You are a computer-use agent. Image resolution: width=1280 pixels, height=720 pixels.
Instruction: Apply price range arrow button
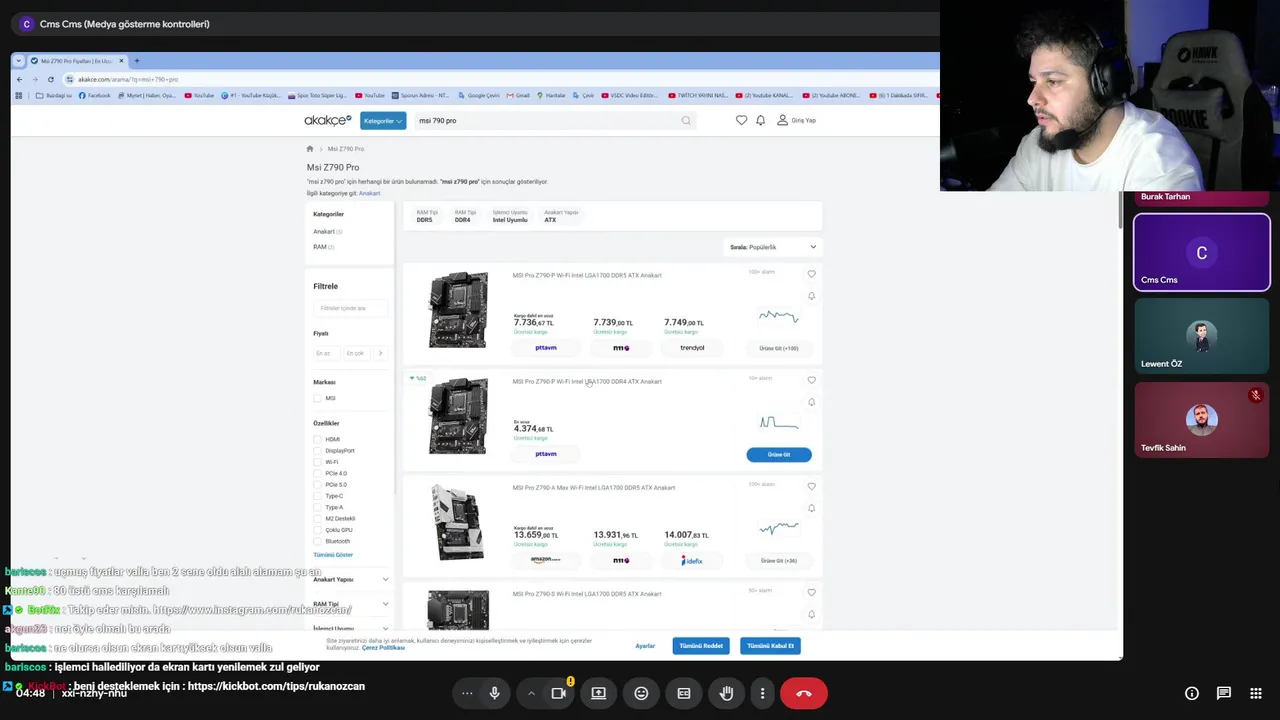coord(380,353)
